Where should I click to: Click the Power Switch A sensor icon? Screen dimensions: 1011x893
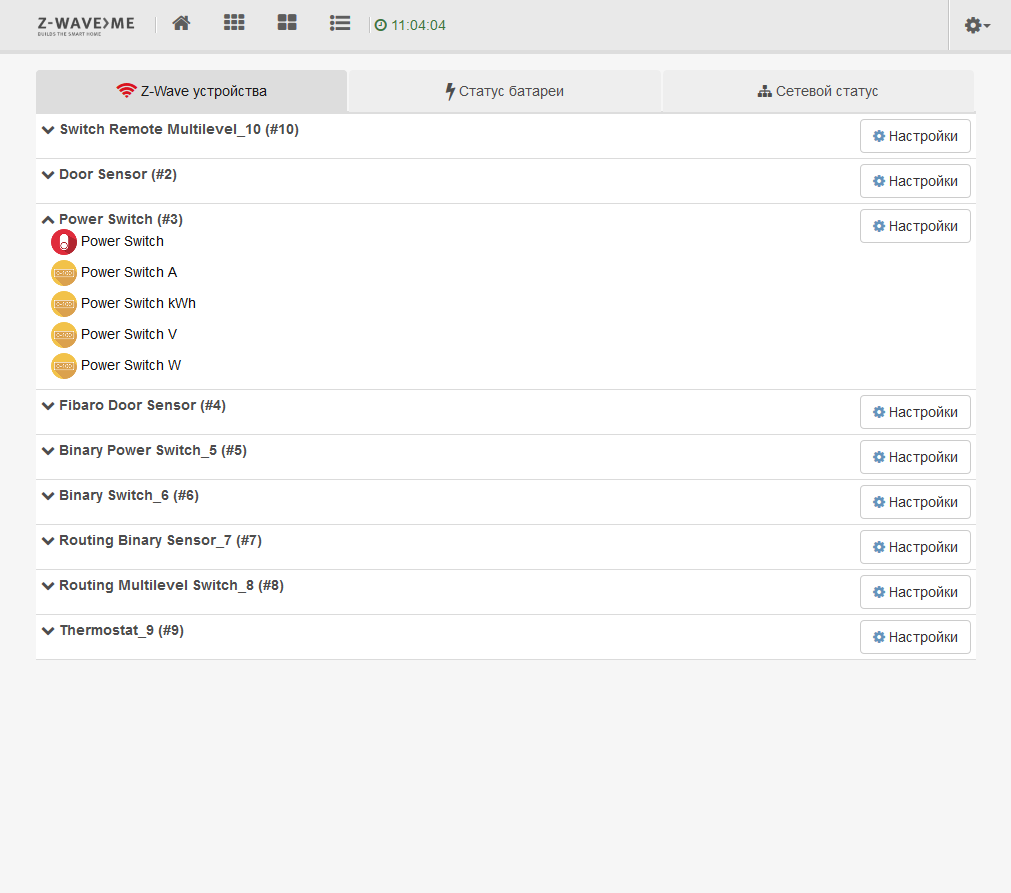(x=64, y=273)
